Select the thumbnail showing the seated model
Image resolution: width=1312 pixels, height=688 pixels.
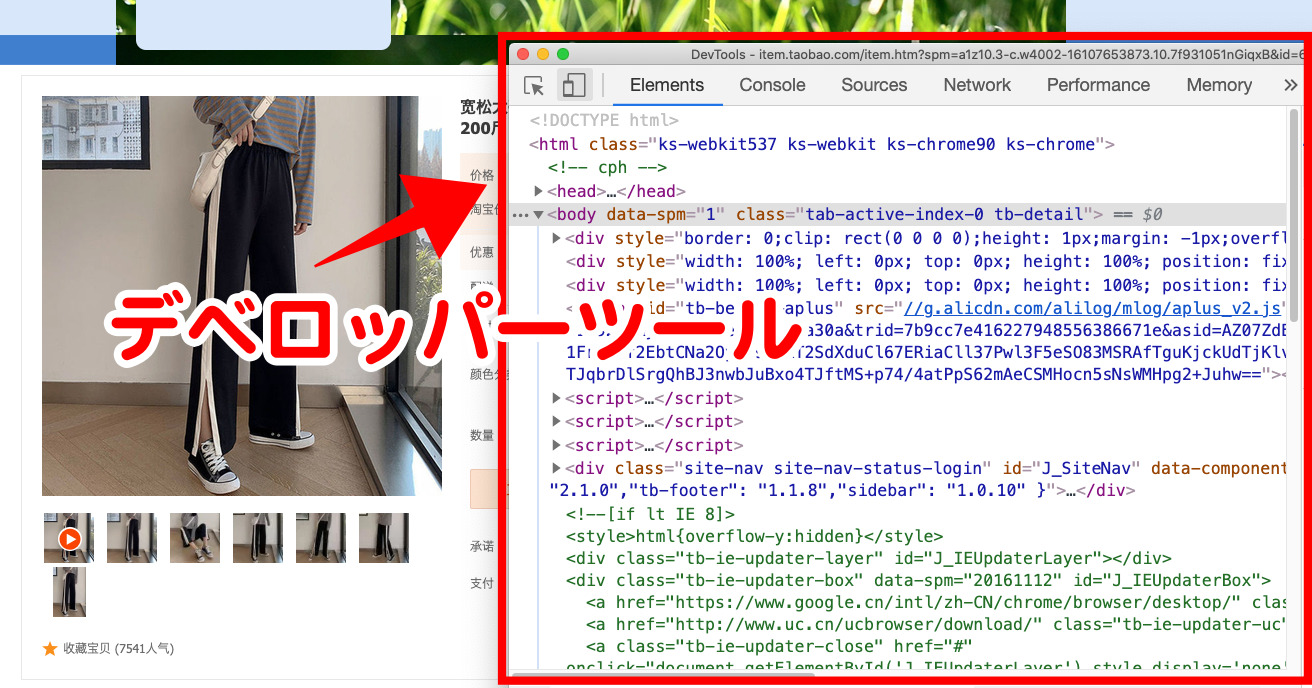coord(195,538)
